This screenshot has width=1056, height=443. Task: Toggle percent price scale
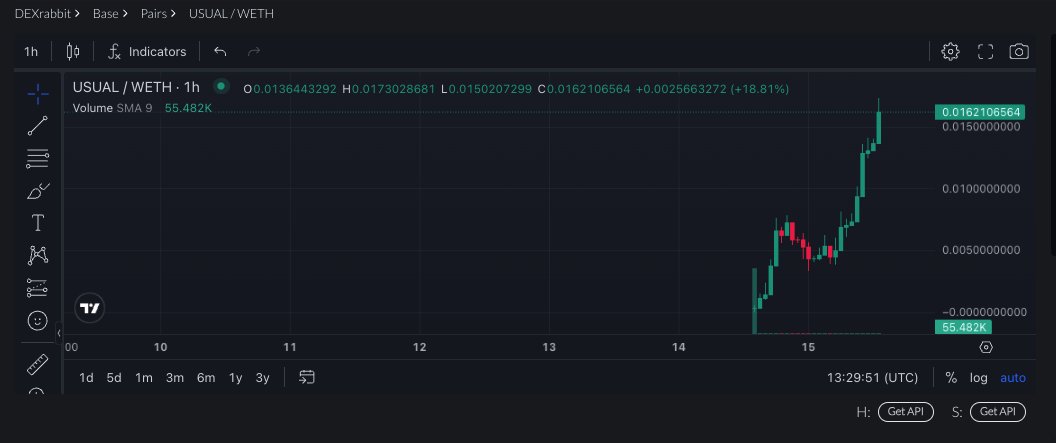(x=951, y=378)
